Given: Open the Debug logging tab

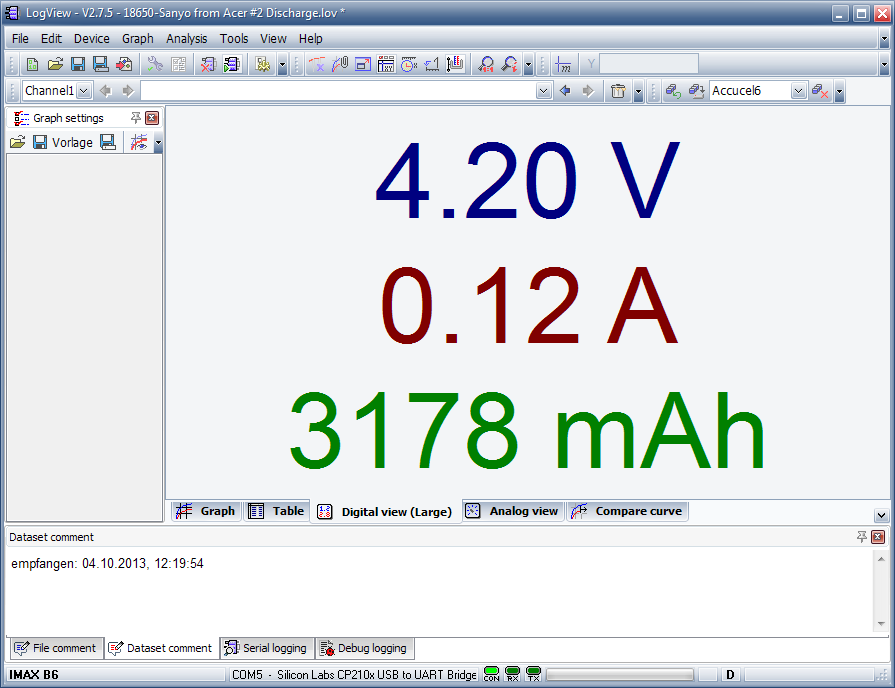Looking at the screenshot, I should click(x=364, y=648).
